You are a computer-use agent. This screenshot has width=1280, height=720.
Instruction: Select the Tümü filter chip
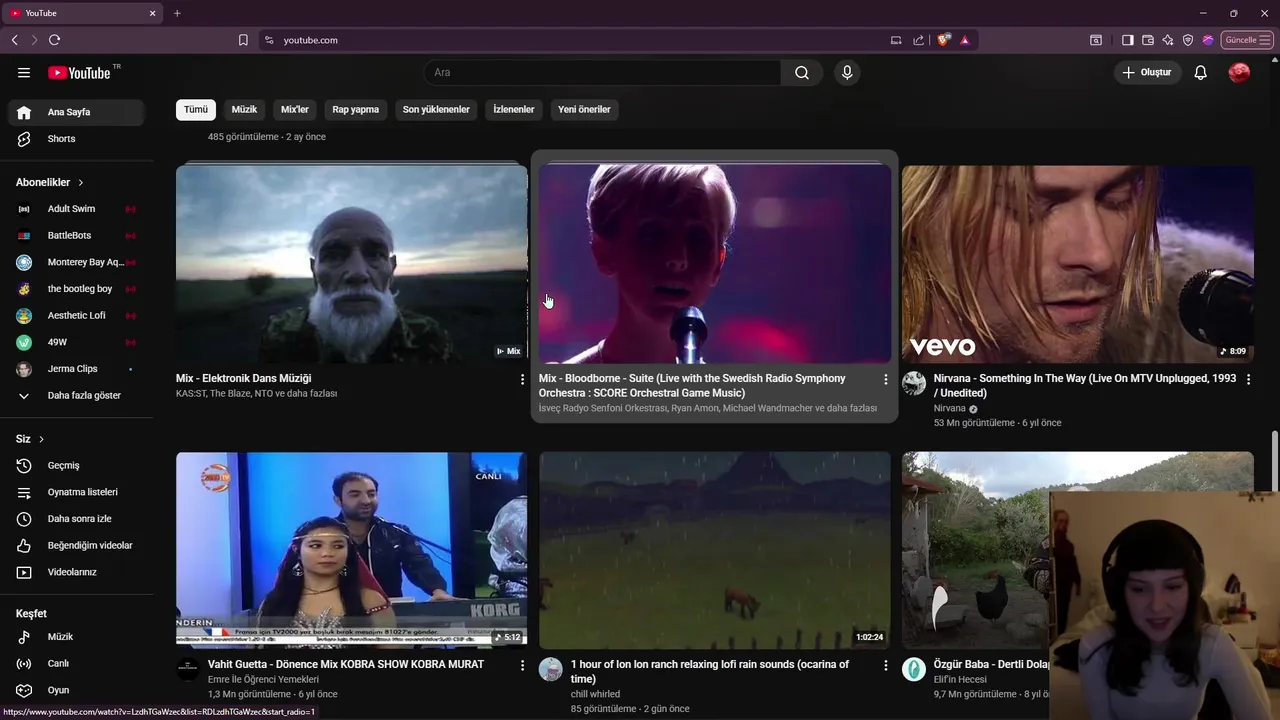(x=196, y=109)
